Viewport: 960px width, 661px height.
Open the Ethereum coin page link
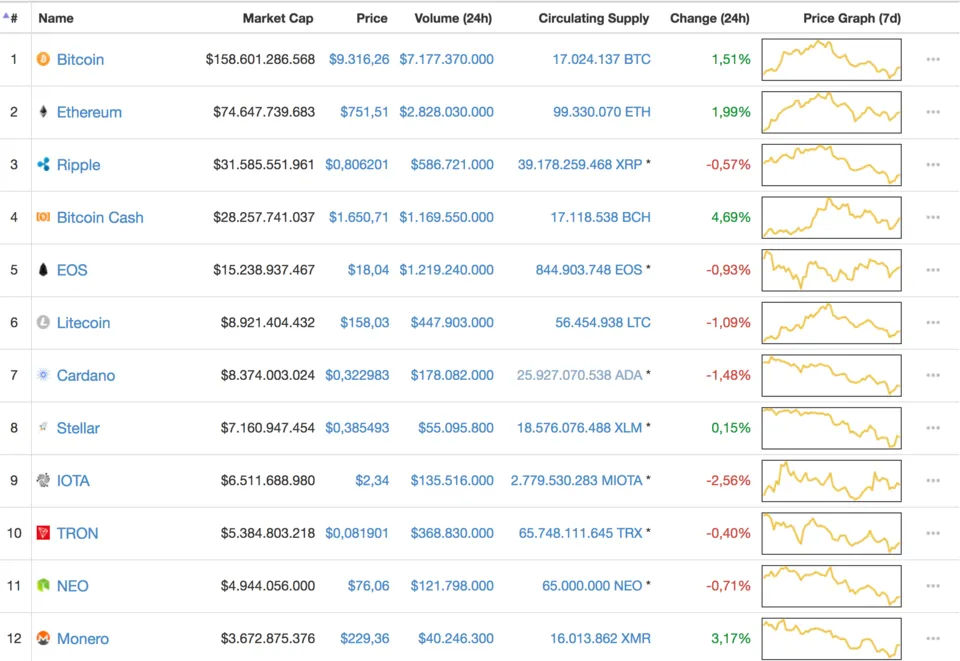(x=89, y=112)
